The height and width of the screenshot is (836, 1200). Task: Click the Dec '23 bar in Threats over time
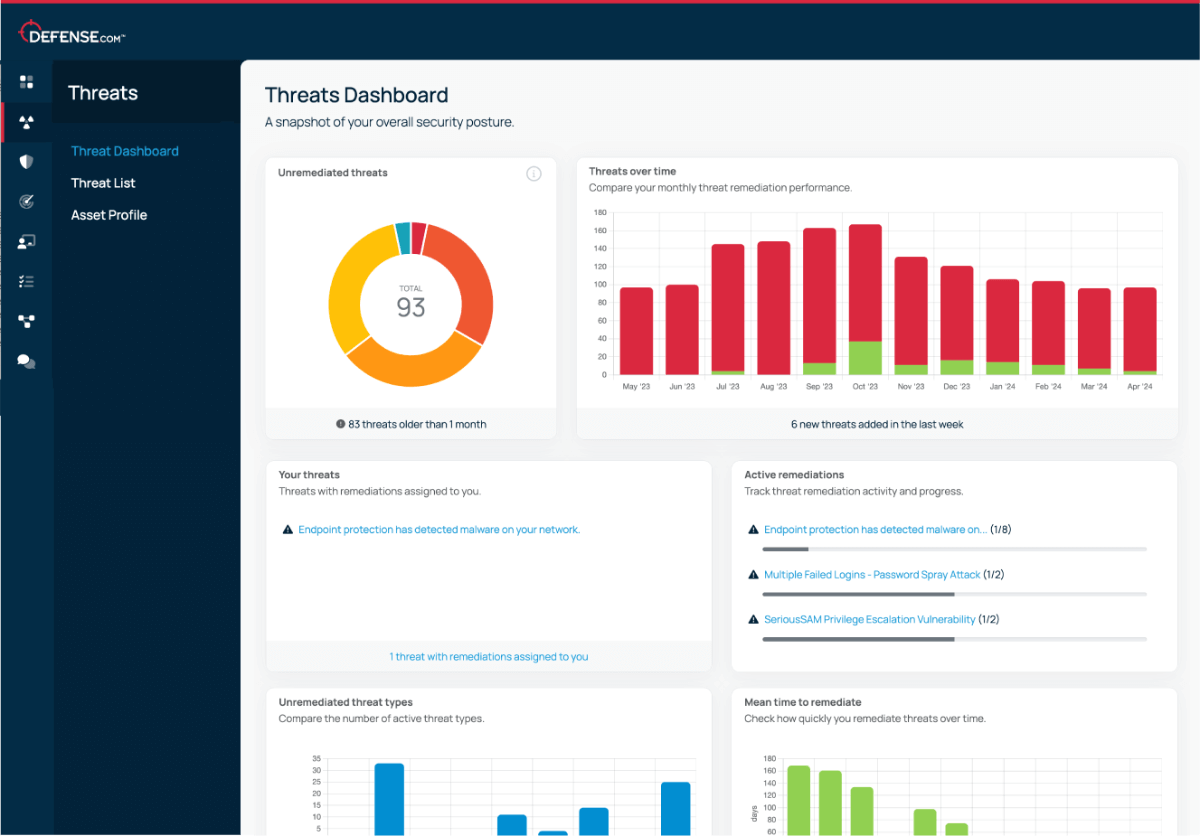[x=957, y=320]
